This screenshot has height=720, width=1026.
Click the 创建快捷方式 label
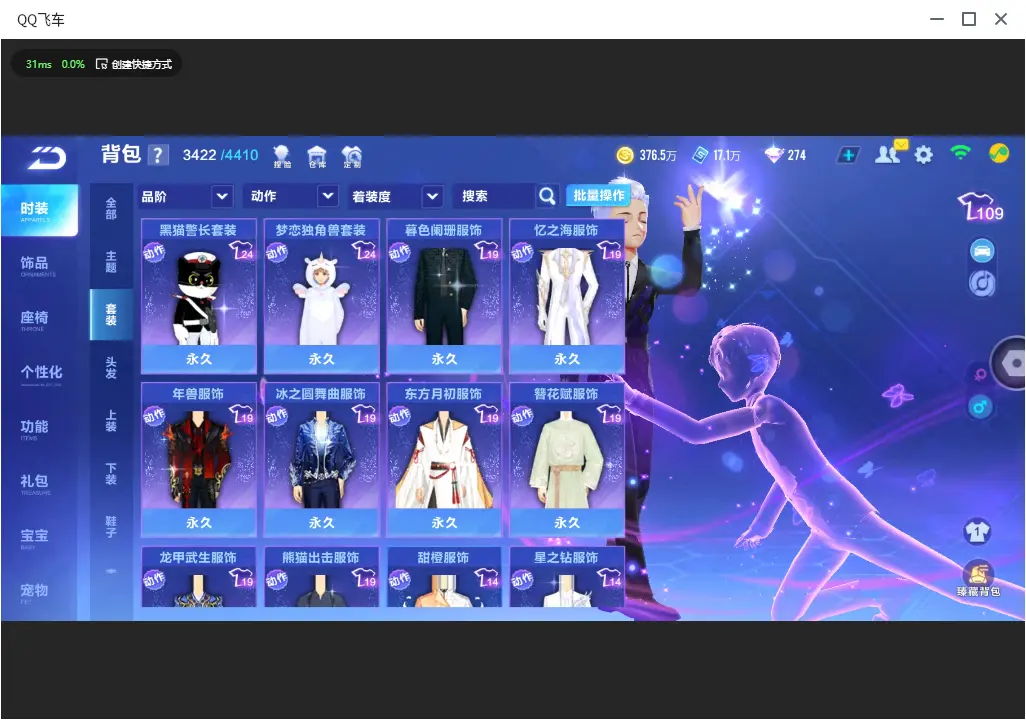pyautogui.click(x=141, y=64)
